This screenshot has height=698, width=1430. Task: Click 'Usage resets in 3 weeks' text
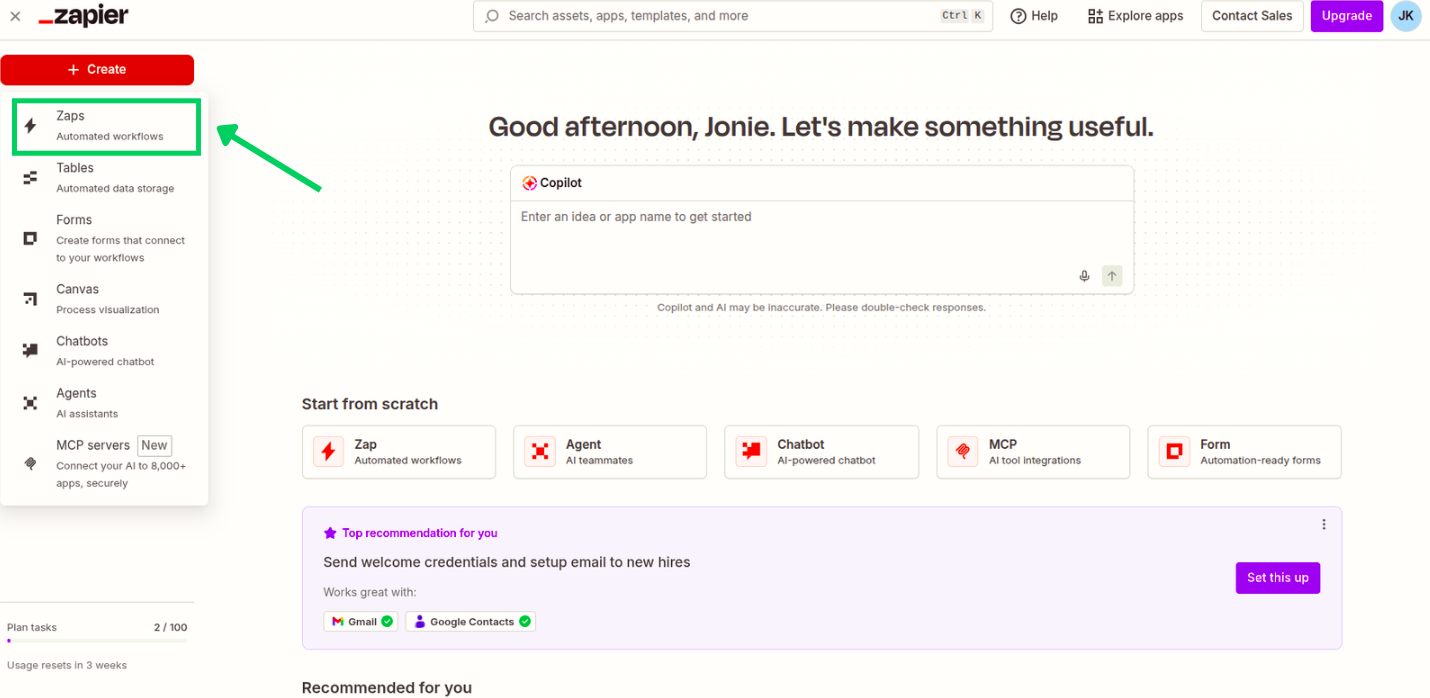pyautogui.click(x=67, y=665)
